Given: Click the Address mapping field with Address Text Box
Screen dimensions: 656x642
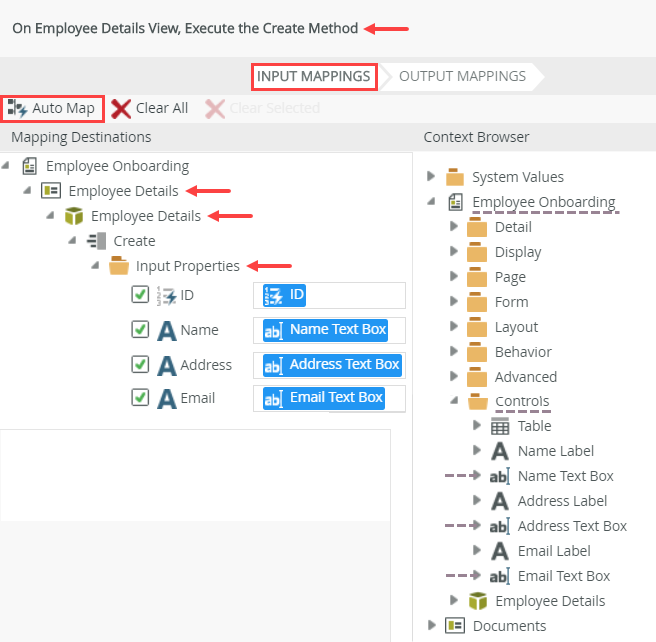Looking at the screenshot, I should 332,365.
